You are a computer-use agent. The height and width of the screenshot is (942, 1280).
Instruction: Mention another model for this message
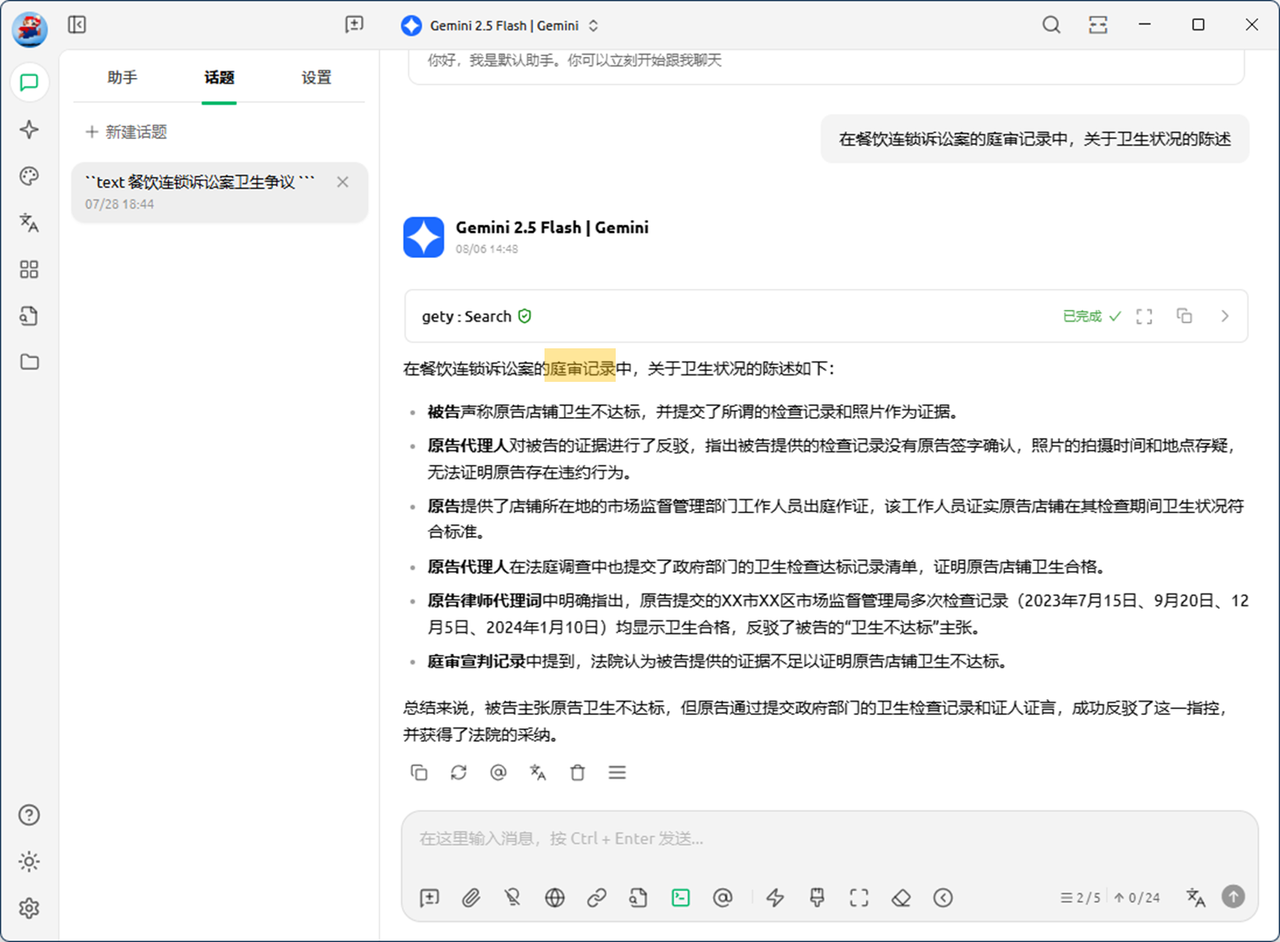498,772
